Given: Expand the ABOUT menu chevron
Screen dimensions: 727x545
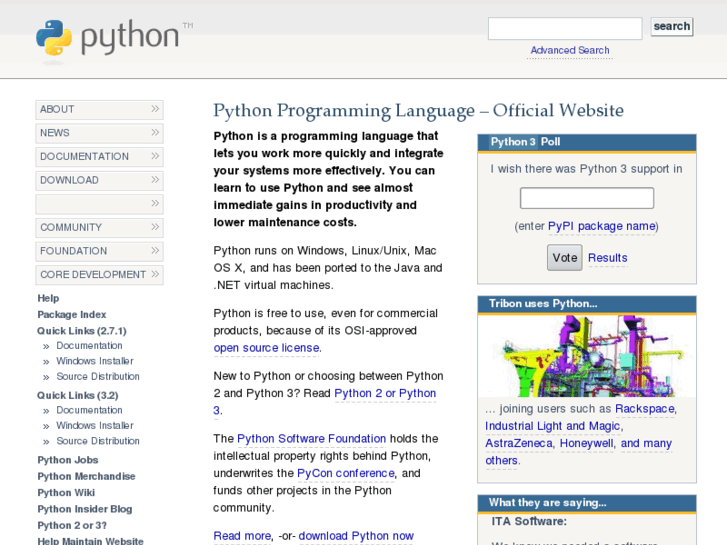Looking at the screenshot, I should tap(155, 109).
